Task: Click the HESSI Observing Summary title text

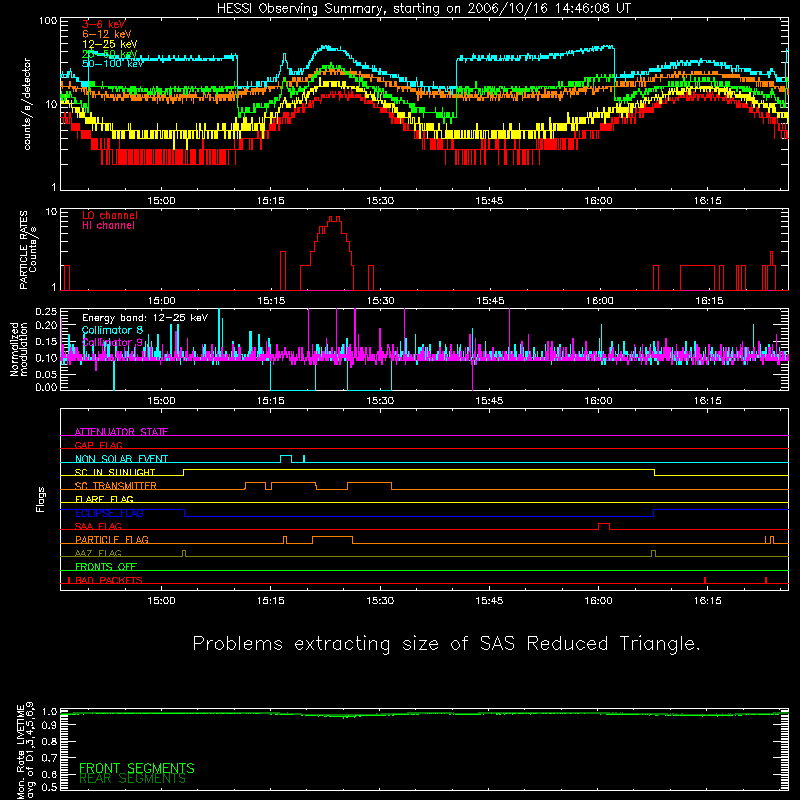Action: (x=424, y=9)
